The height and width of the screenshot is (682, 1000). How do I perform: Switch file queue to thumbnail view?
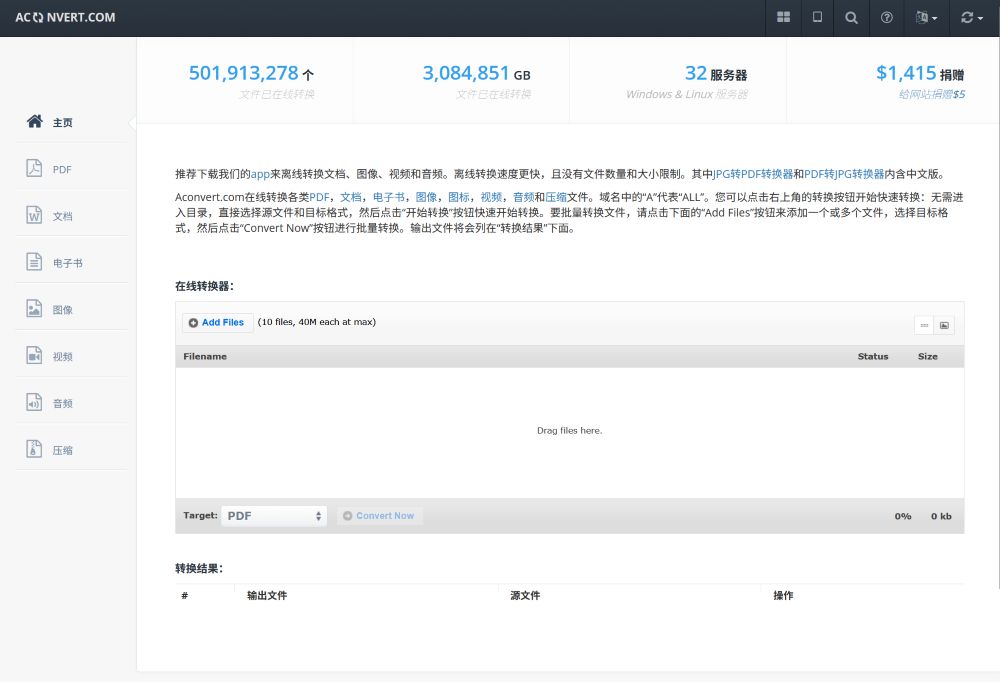coord(944,325)
